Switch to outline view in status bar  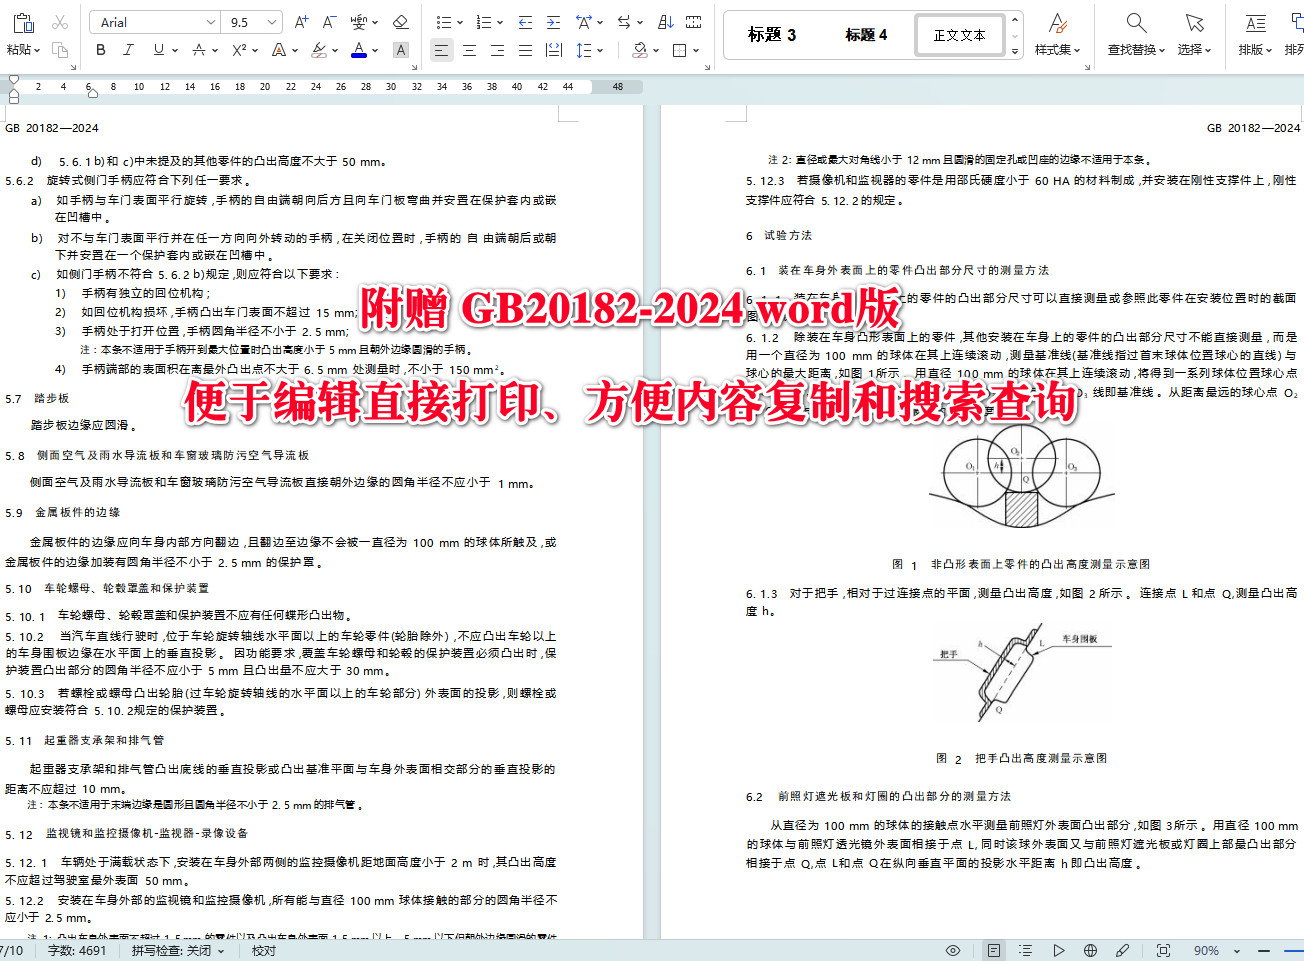click(1025, 950)
